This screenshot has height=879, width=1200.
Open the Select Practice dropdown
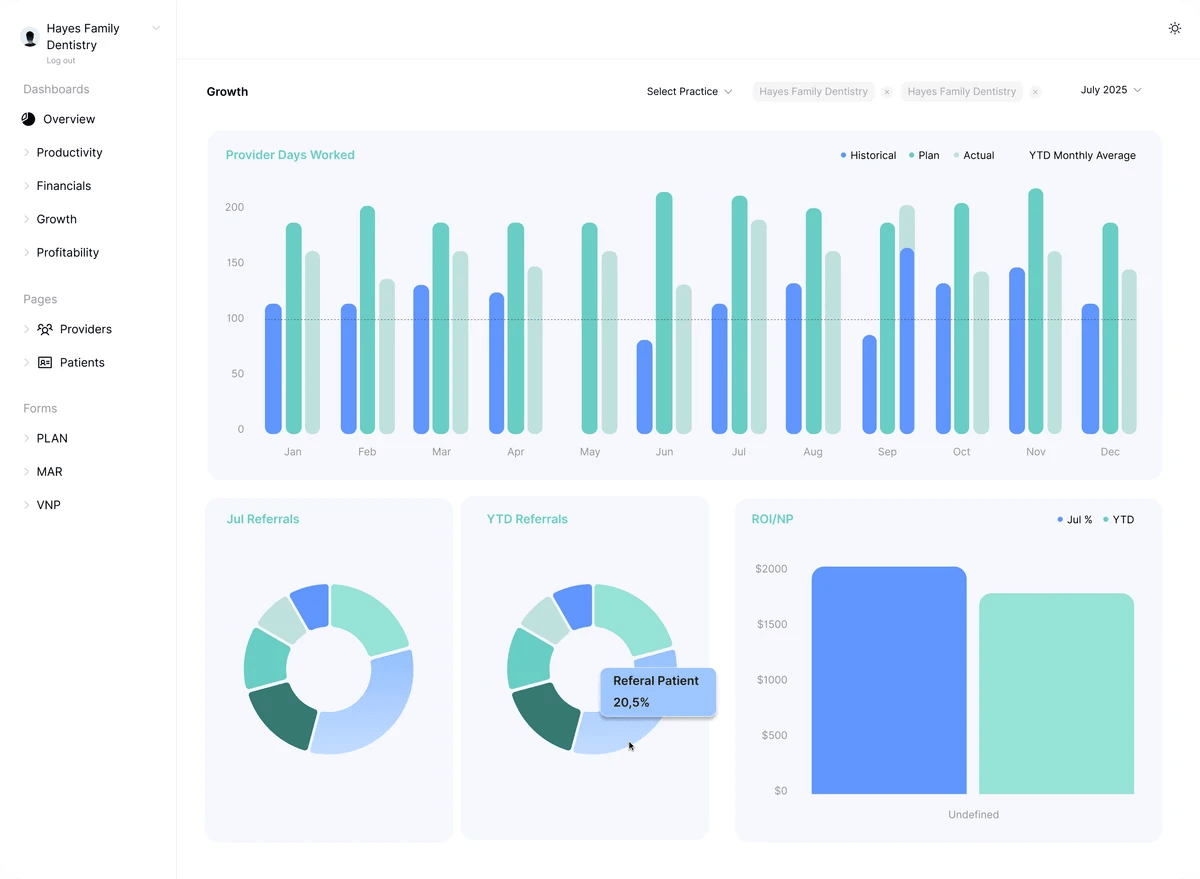coord(689,91)
